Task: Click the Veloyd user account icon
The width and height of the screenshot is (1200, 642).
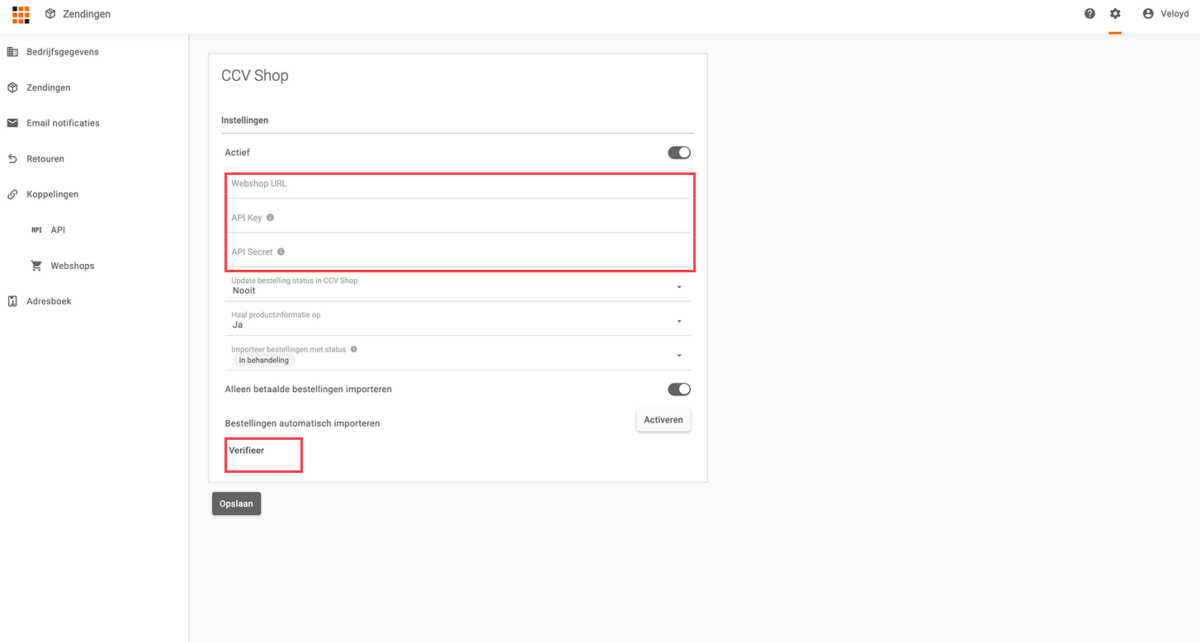Action: (1148, 14)
